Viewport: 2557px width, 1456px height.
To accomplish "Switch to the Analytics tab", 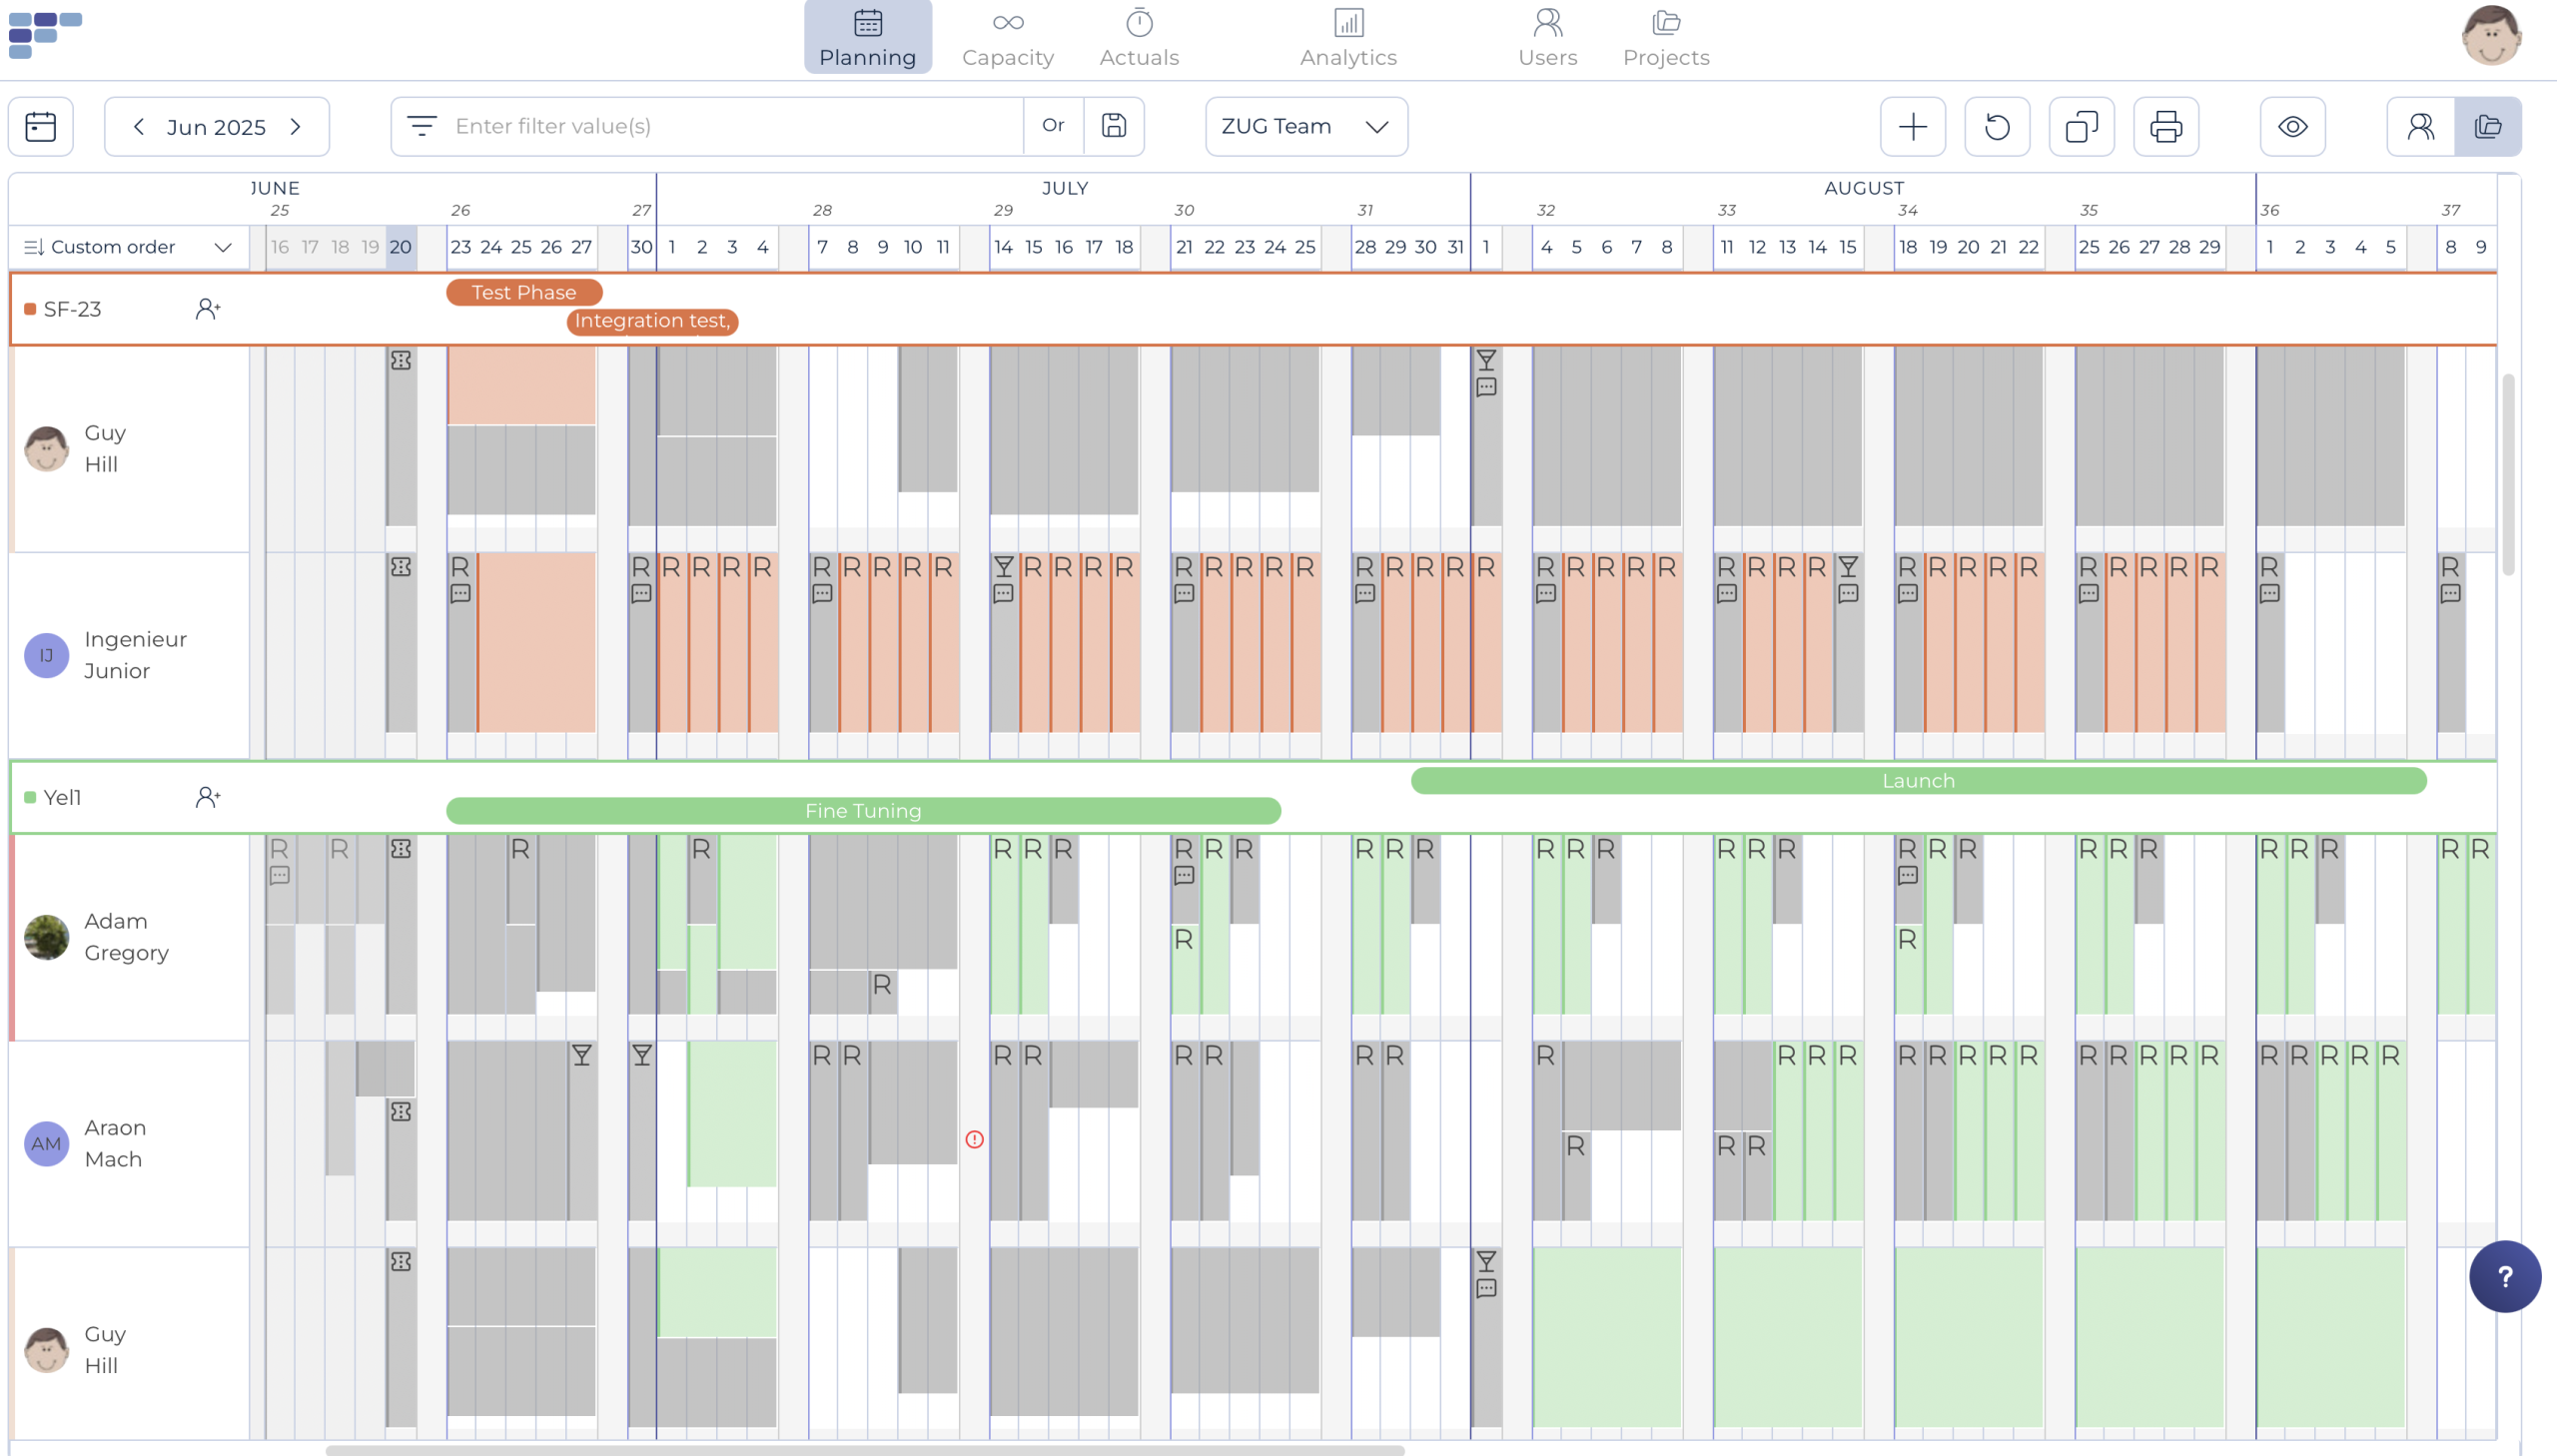I will (1347, 37).
